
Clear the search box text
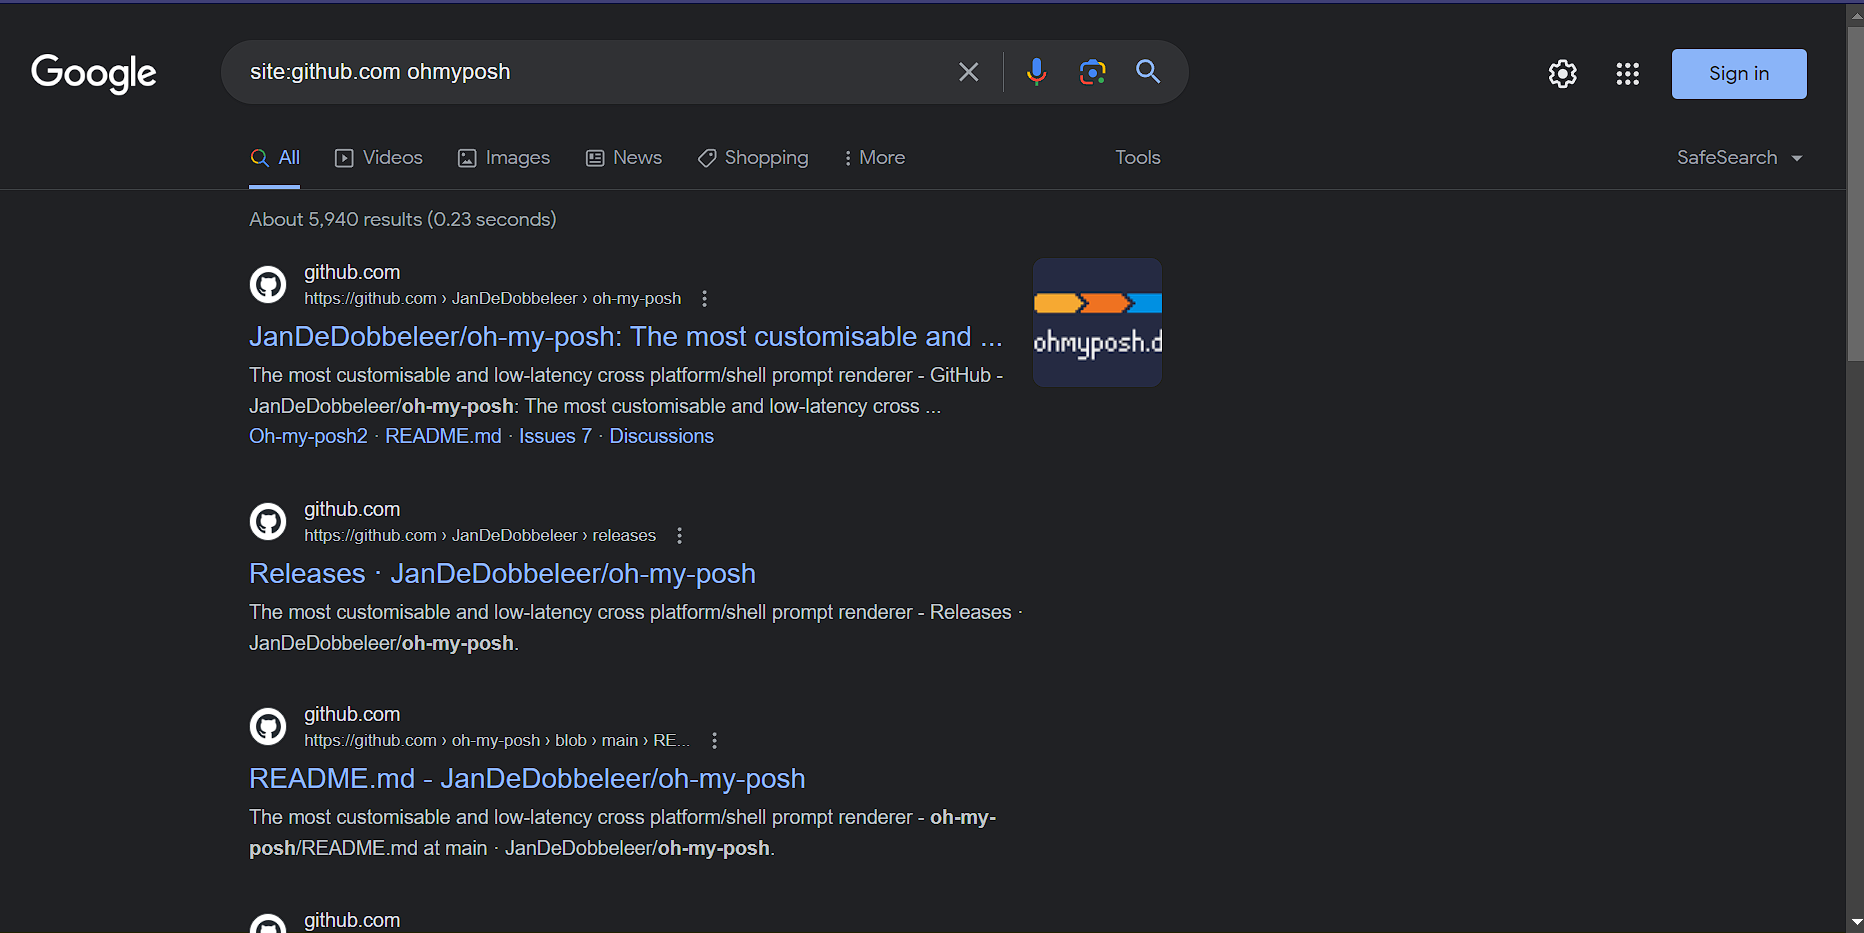tap(968, 72)
